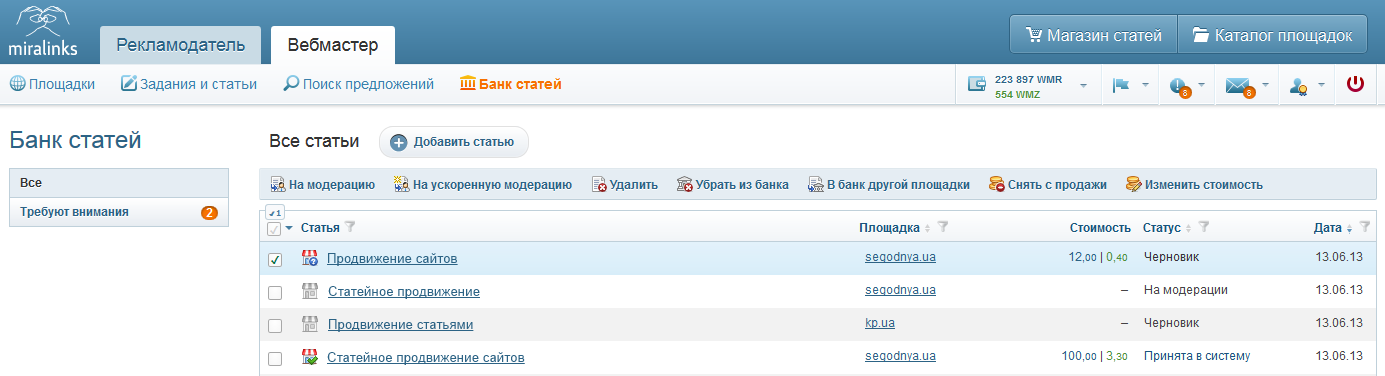Tick the Продвижение статьями row checkbox
The height and width of the screenshot is (376, 1385).
pyautogui.click(x=275, y=326)
